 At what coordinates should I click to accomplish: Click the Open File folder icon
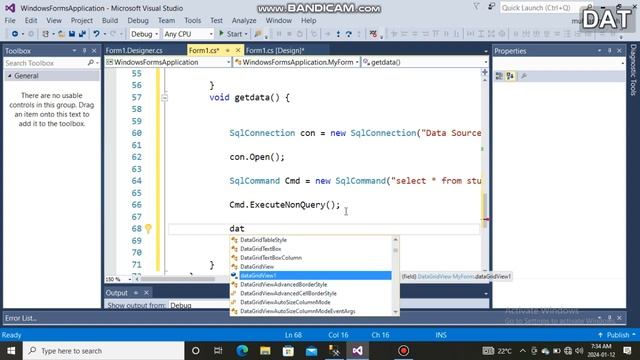tap(61, 34)
